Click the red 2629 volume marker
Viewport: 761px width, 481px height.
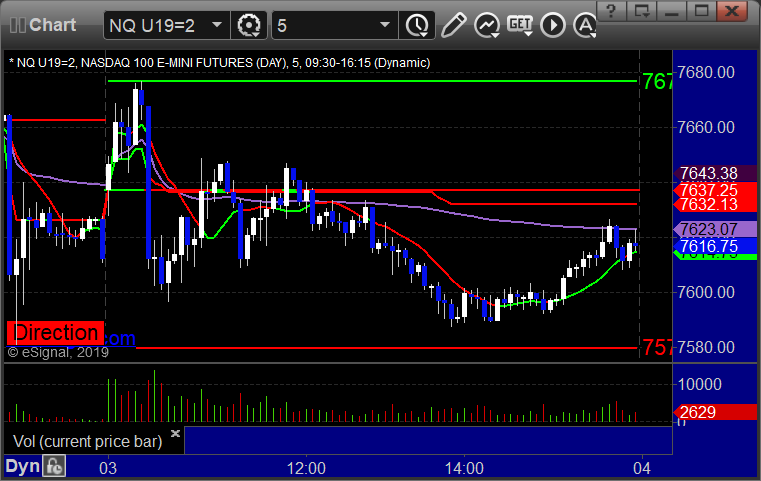[x=715, y=412]
